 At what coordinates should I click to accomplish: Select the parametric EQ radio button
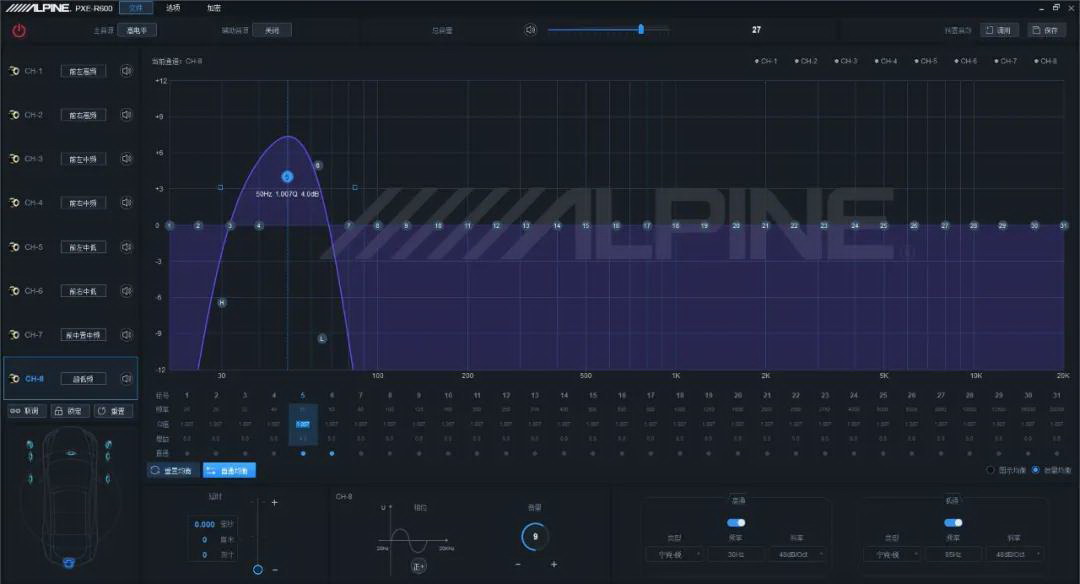[1035, 470]
